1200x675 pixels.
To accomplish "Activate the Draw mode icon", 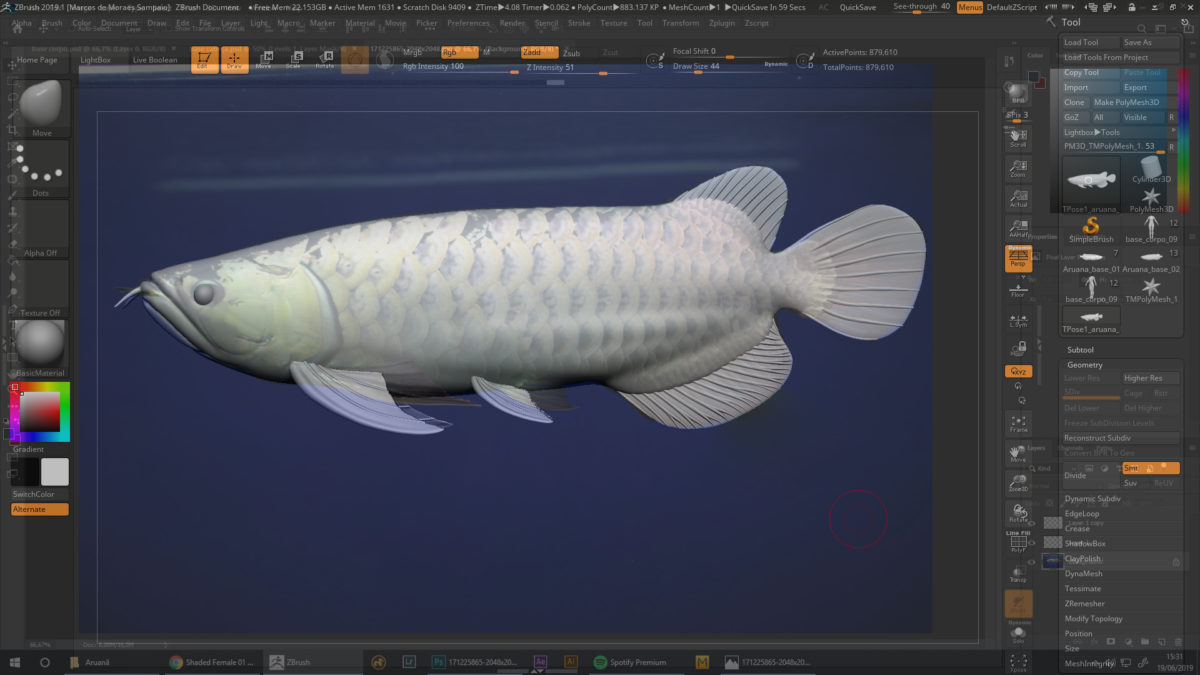I will coord(234,60).
